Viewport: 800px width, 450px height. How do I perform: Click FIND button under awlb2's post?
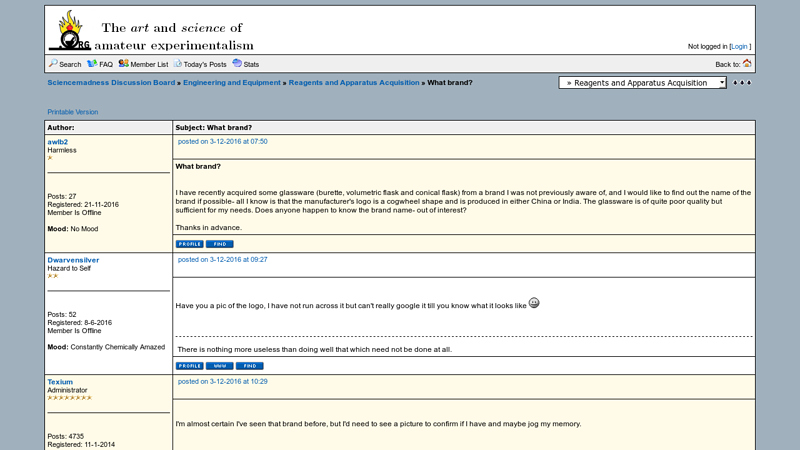click(220, 244)
